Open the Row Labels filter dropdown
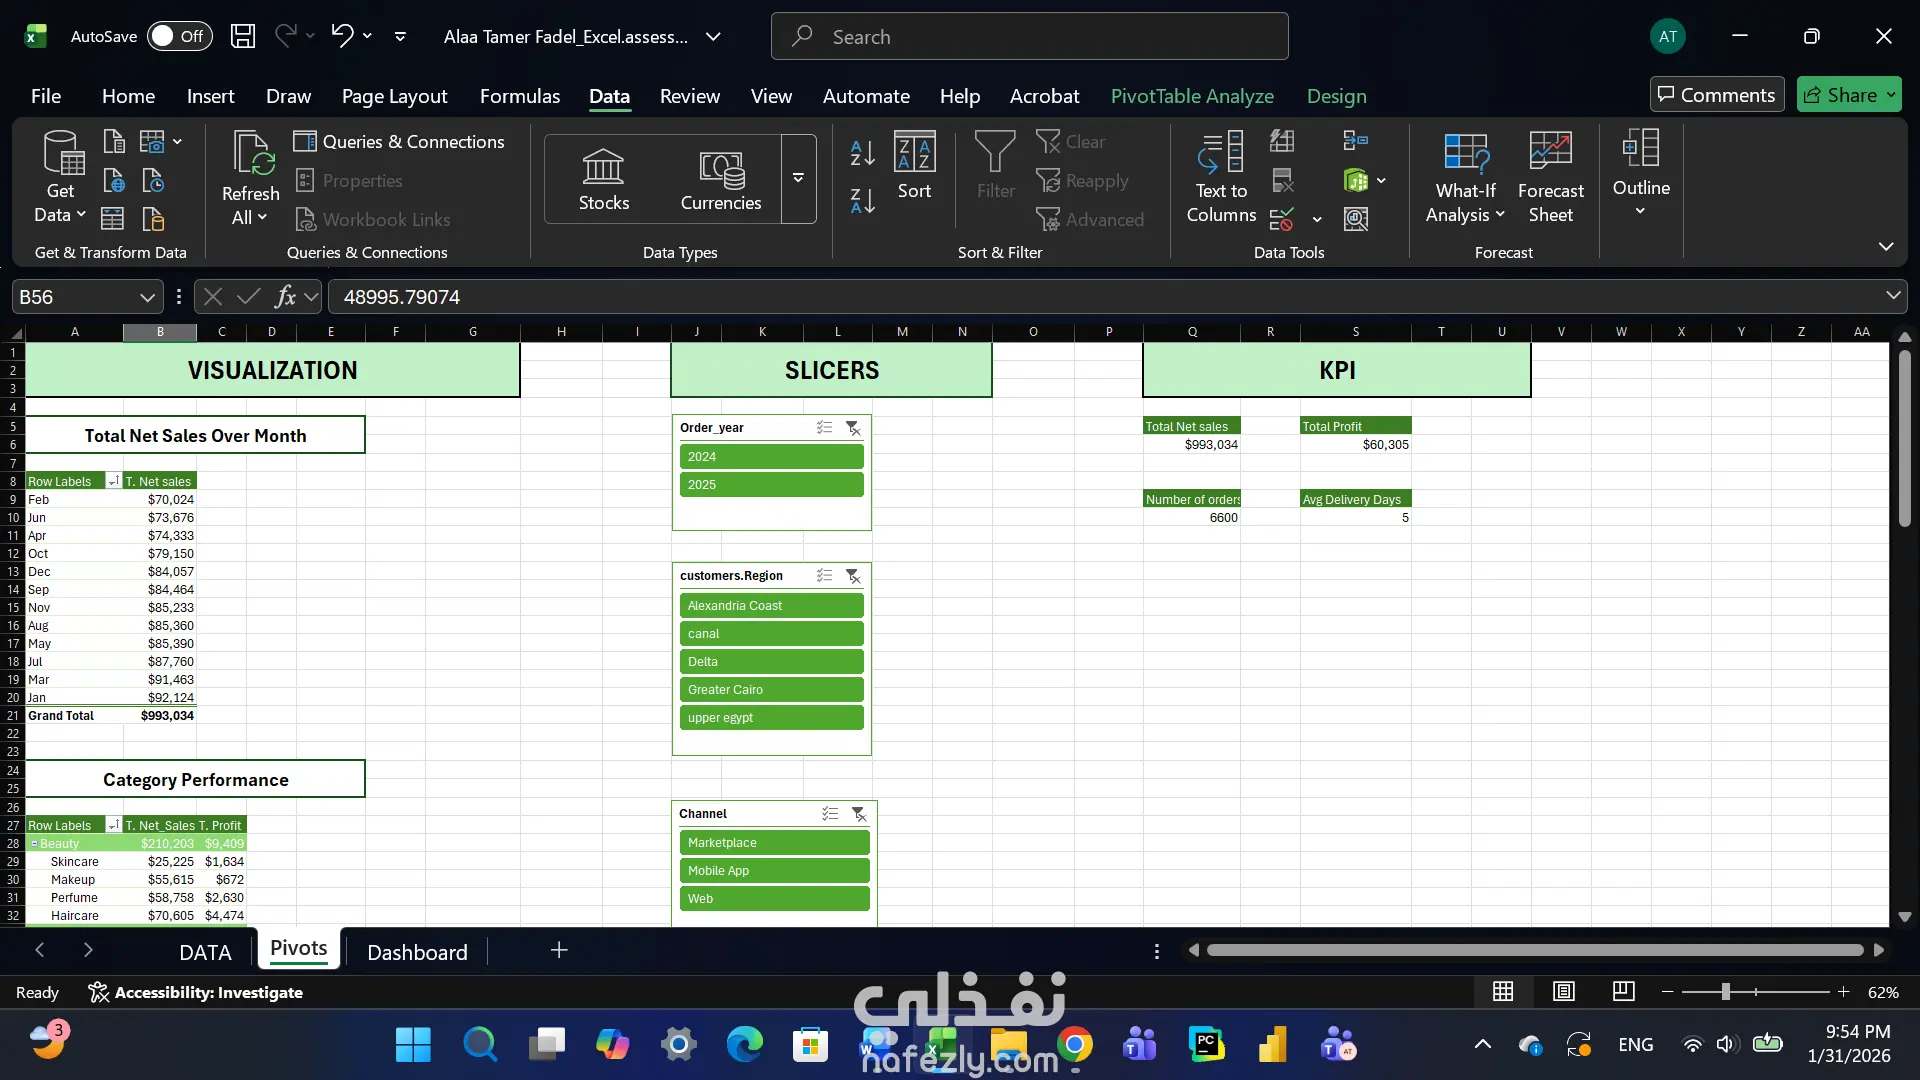1920x1080 pixels. 113,481
